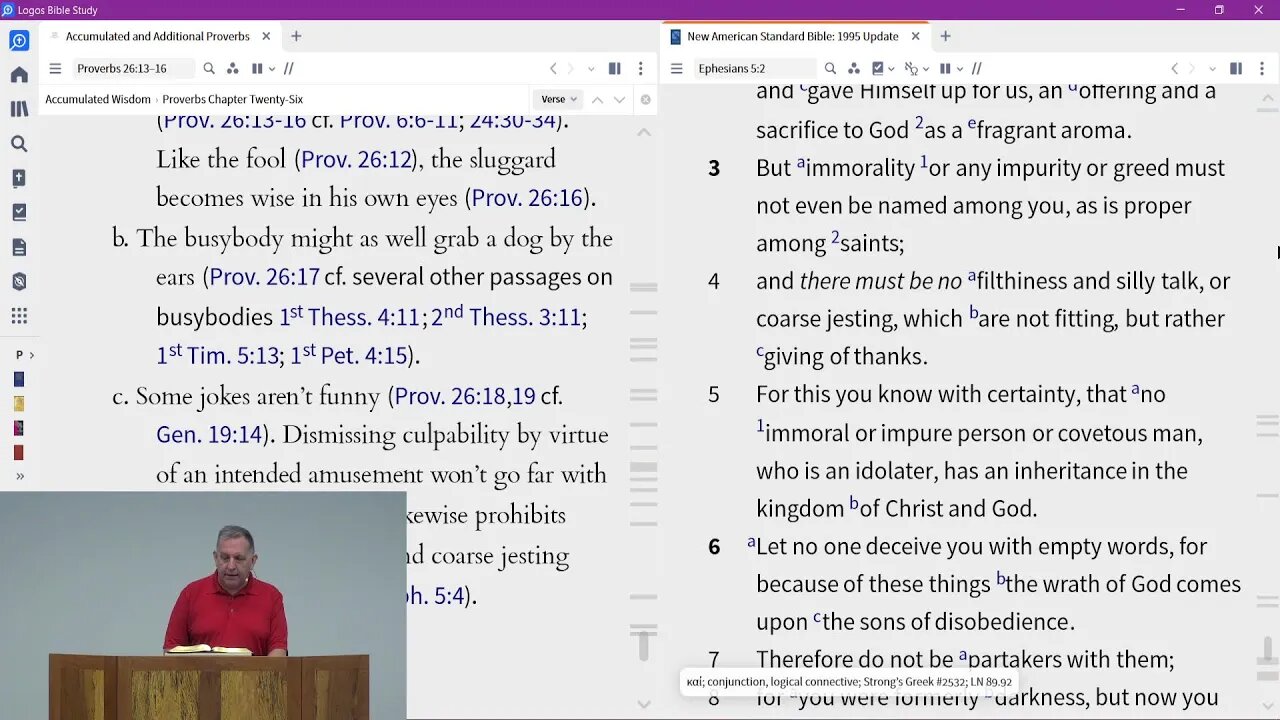Screen dimensions: 1280x720
Task: Go back in Proverbs panel history
Action: [553, 69]
